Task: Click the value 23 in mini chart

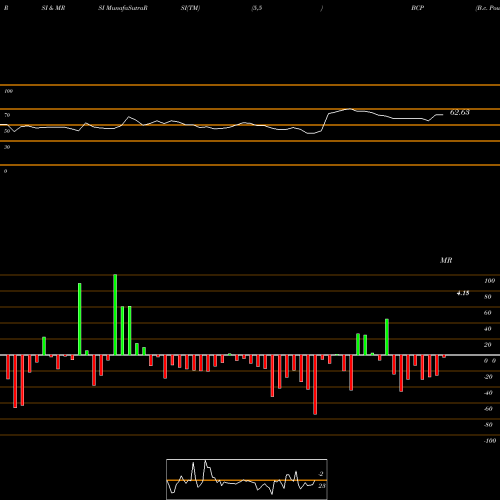Action: click(x=322, y=486)
